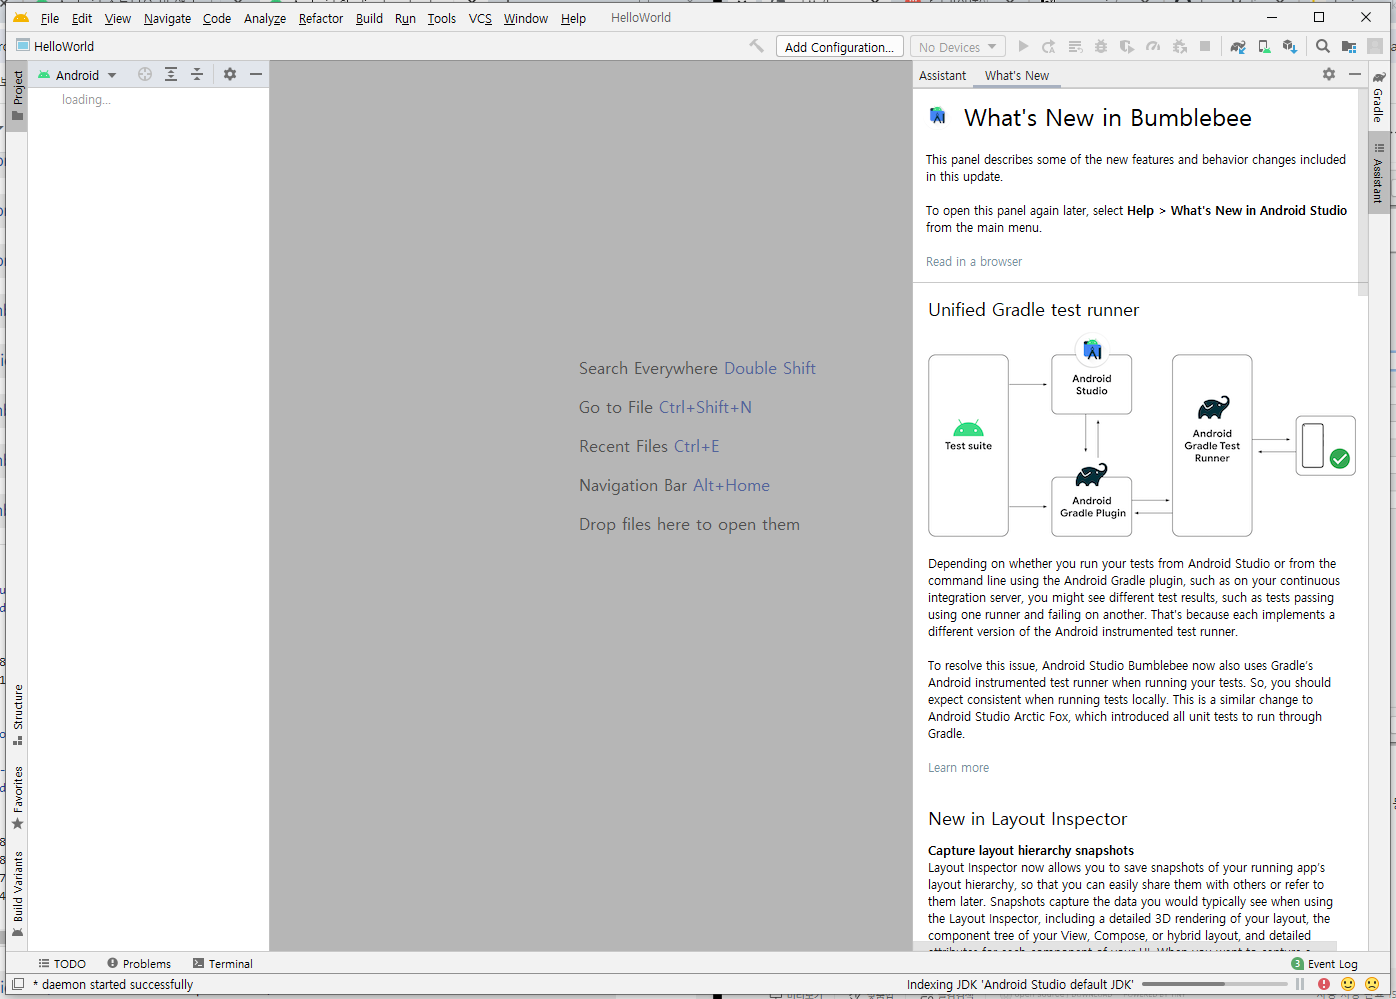Click Run with Coverage icon
The image size is (1396, 999).
1127,46
